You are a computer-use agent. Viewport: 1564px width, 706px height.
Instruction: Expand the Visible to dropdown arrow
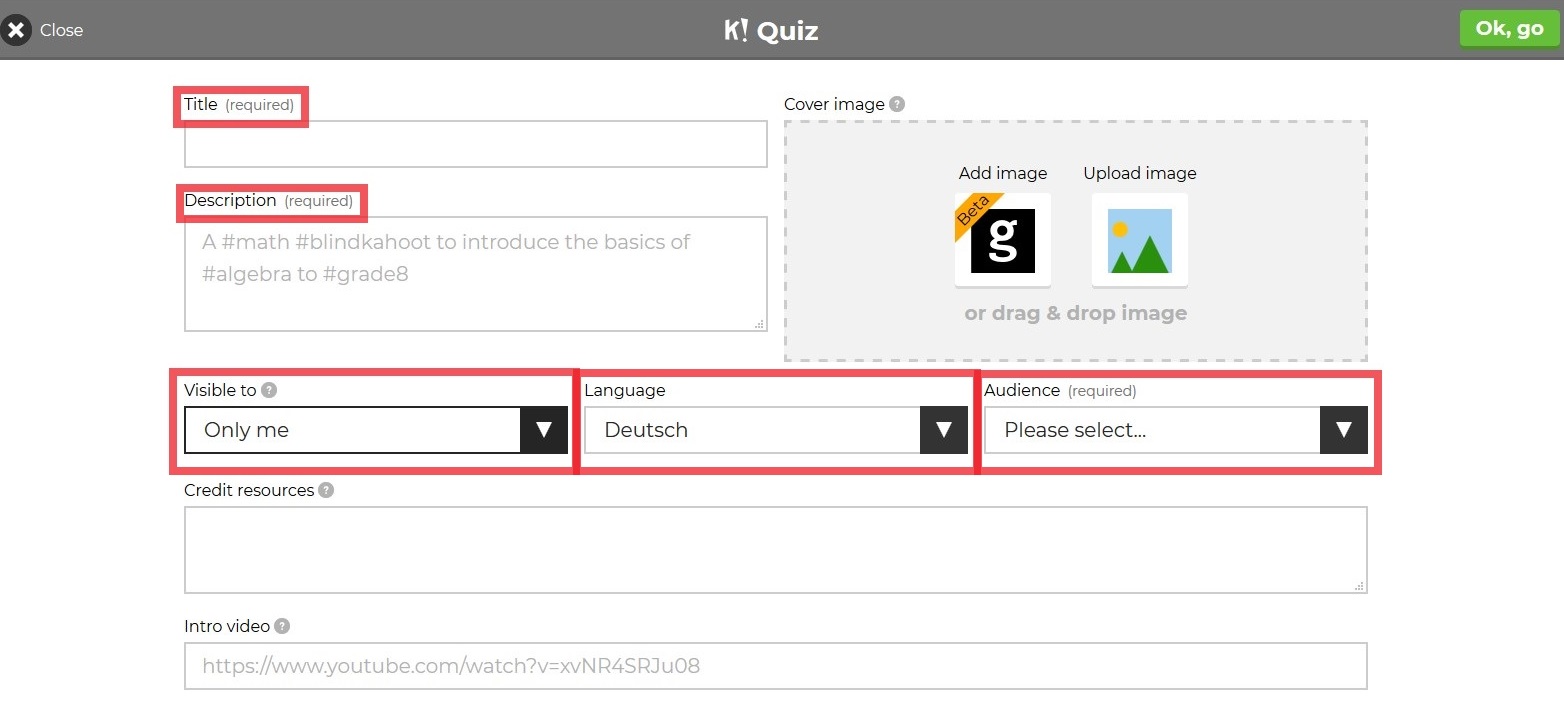click(544, 430)
